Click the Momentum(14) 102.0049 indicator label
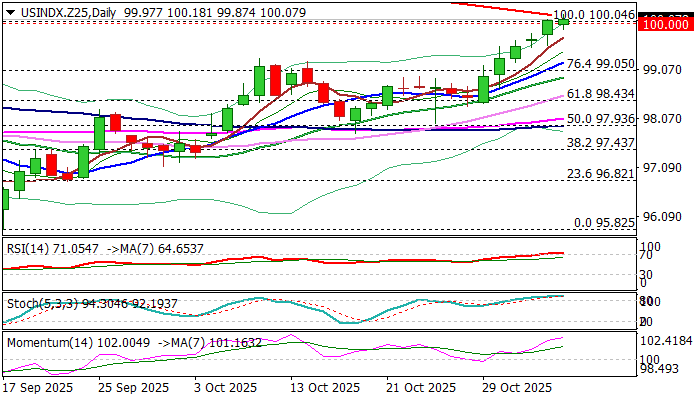700x400 pixels. [79, 343]
